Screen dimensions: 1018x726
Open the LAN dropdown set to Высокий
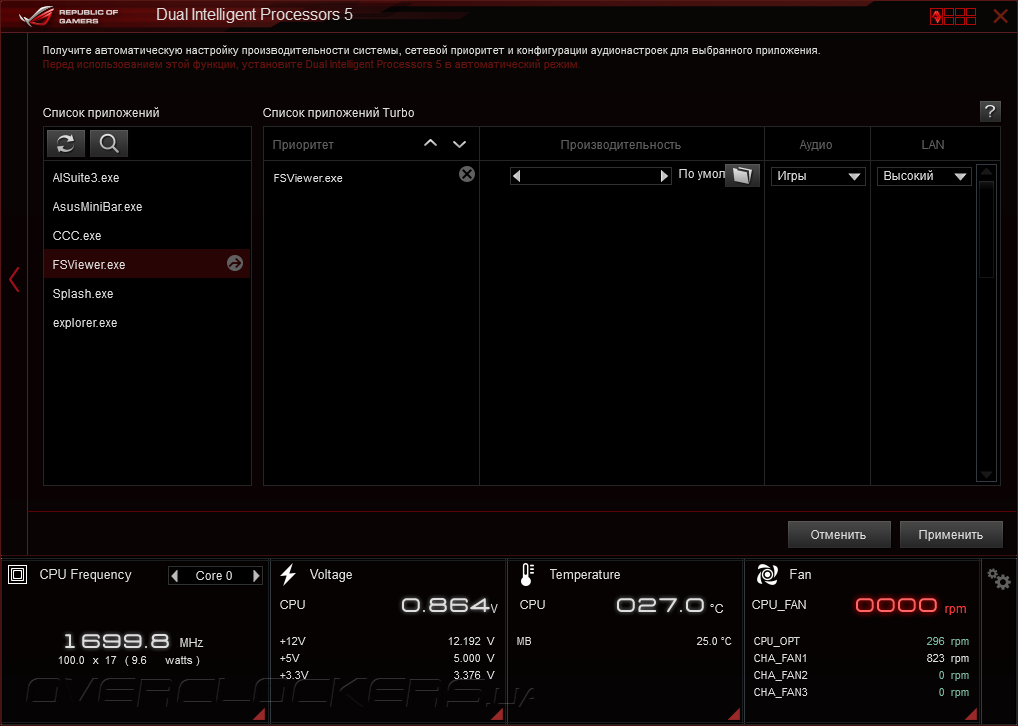[924, 176]
